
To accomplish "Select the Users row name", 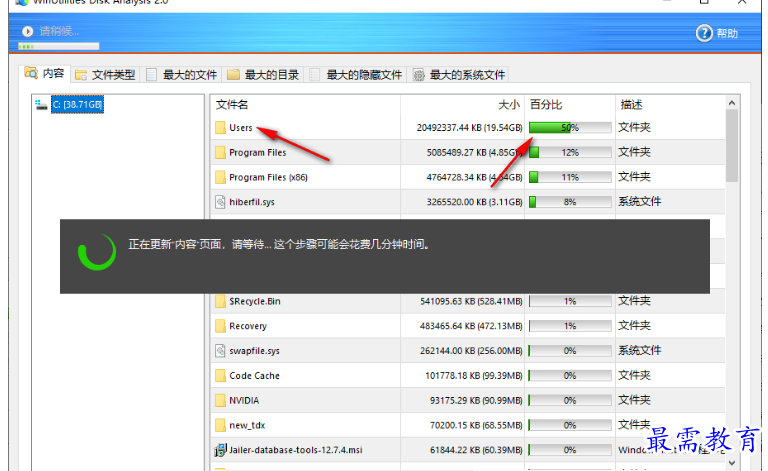I will coord(241,128).
